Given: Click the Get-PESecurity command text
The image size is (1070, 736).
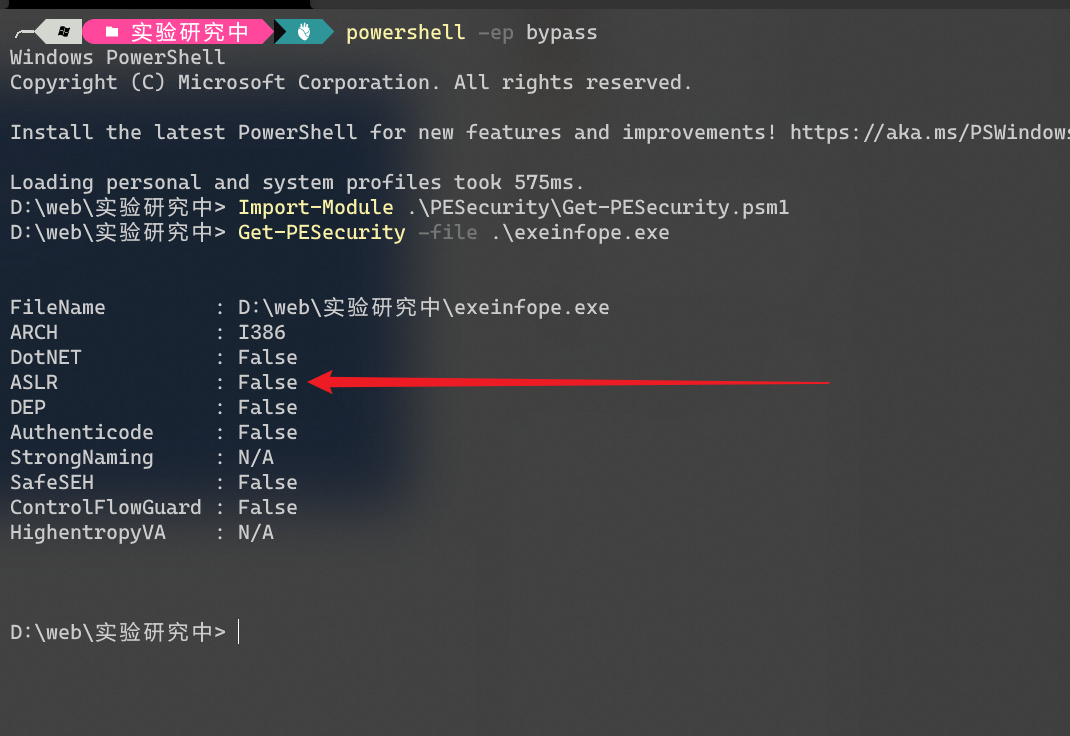Looking at the screenshot, I should click(x=321, y=233).
